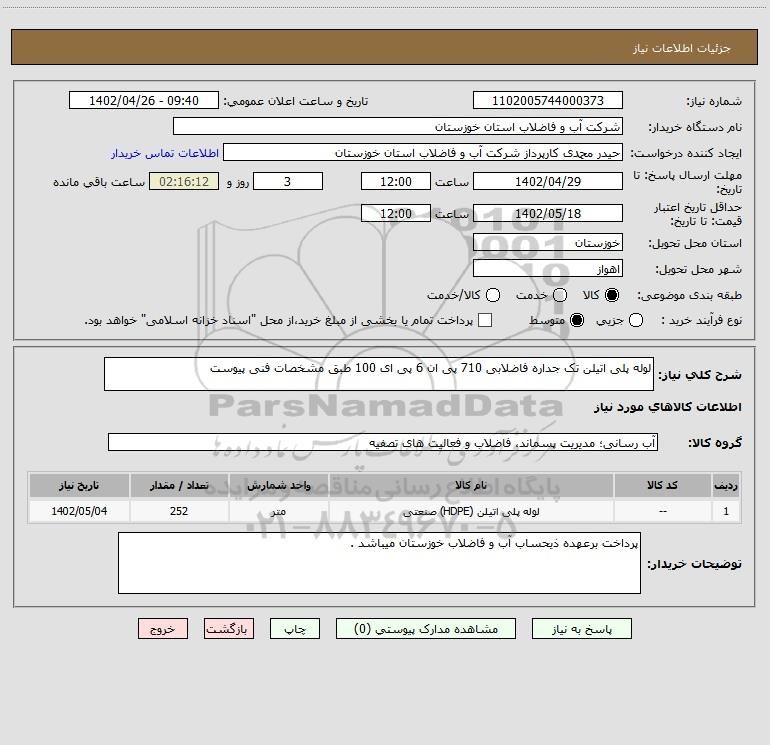
Task: Click the need date cell 1402/05/04
Action: tap(79, 511)
